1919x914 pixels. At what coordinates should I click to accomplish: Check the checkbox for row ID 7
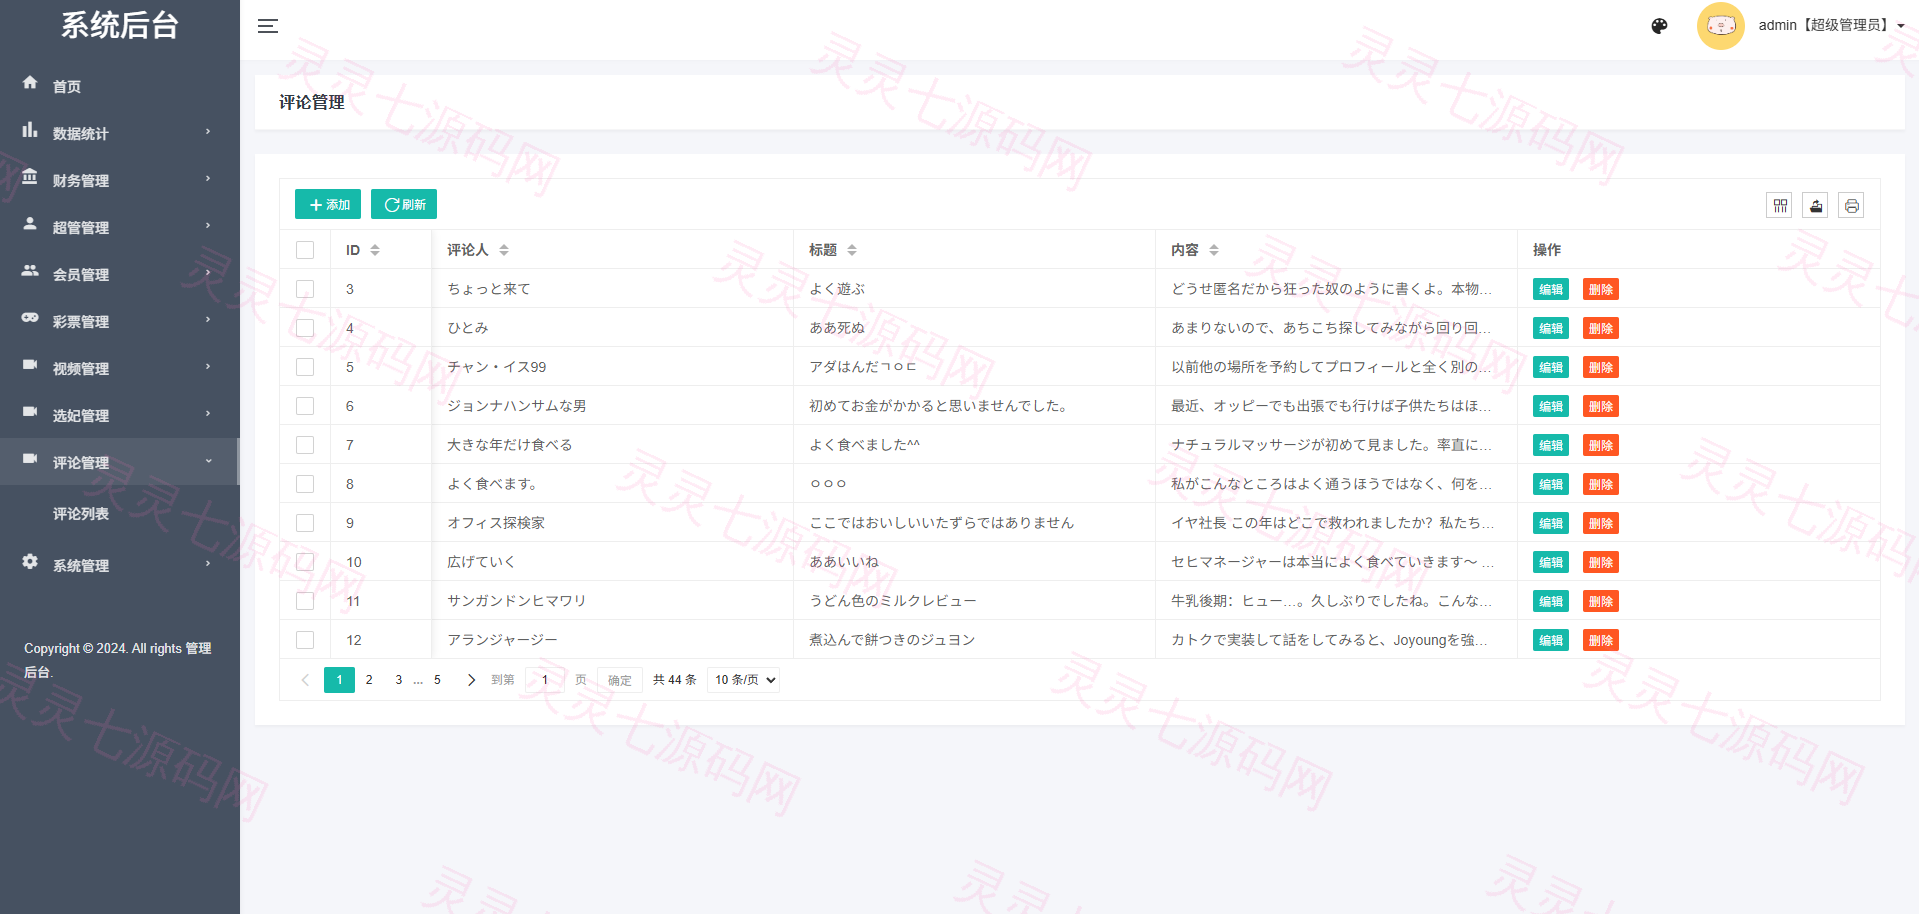pyautogui.click(x=305, y=445)
